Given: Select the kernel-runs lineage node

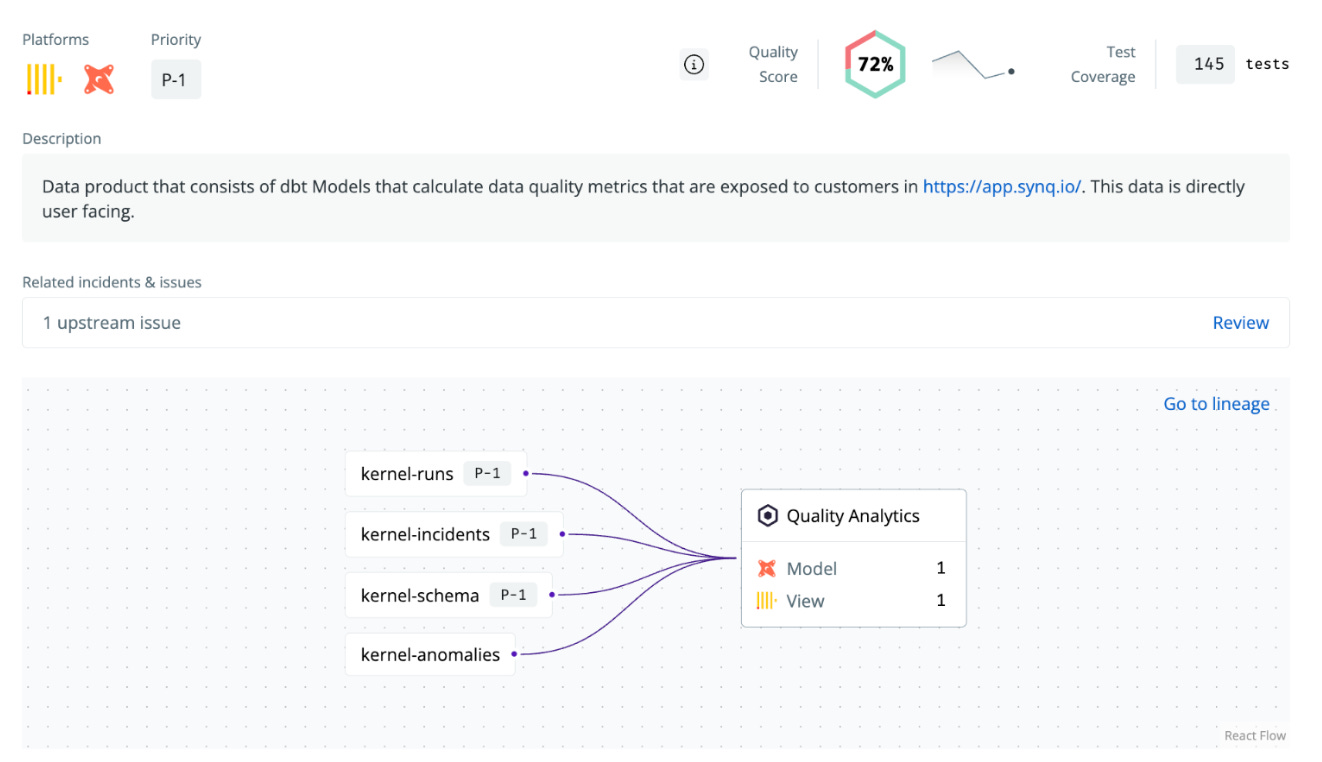Looking at the screenshot, I should (x=436, y=474).
